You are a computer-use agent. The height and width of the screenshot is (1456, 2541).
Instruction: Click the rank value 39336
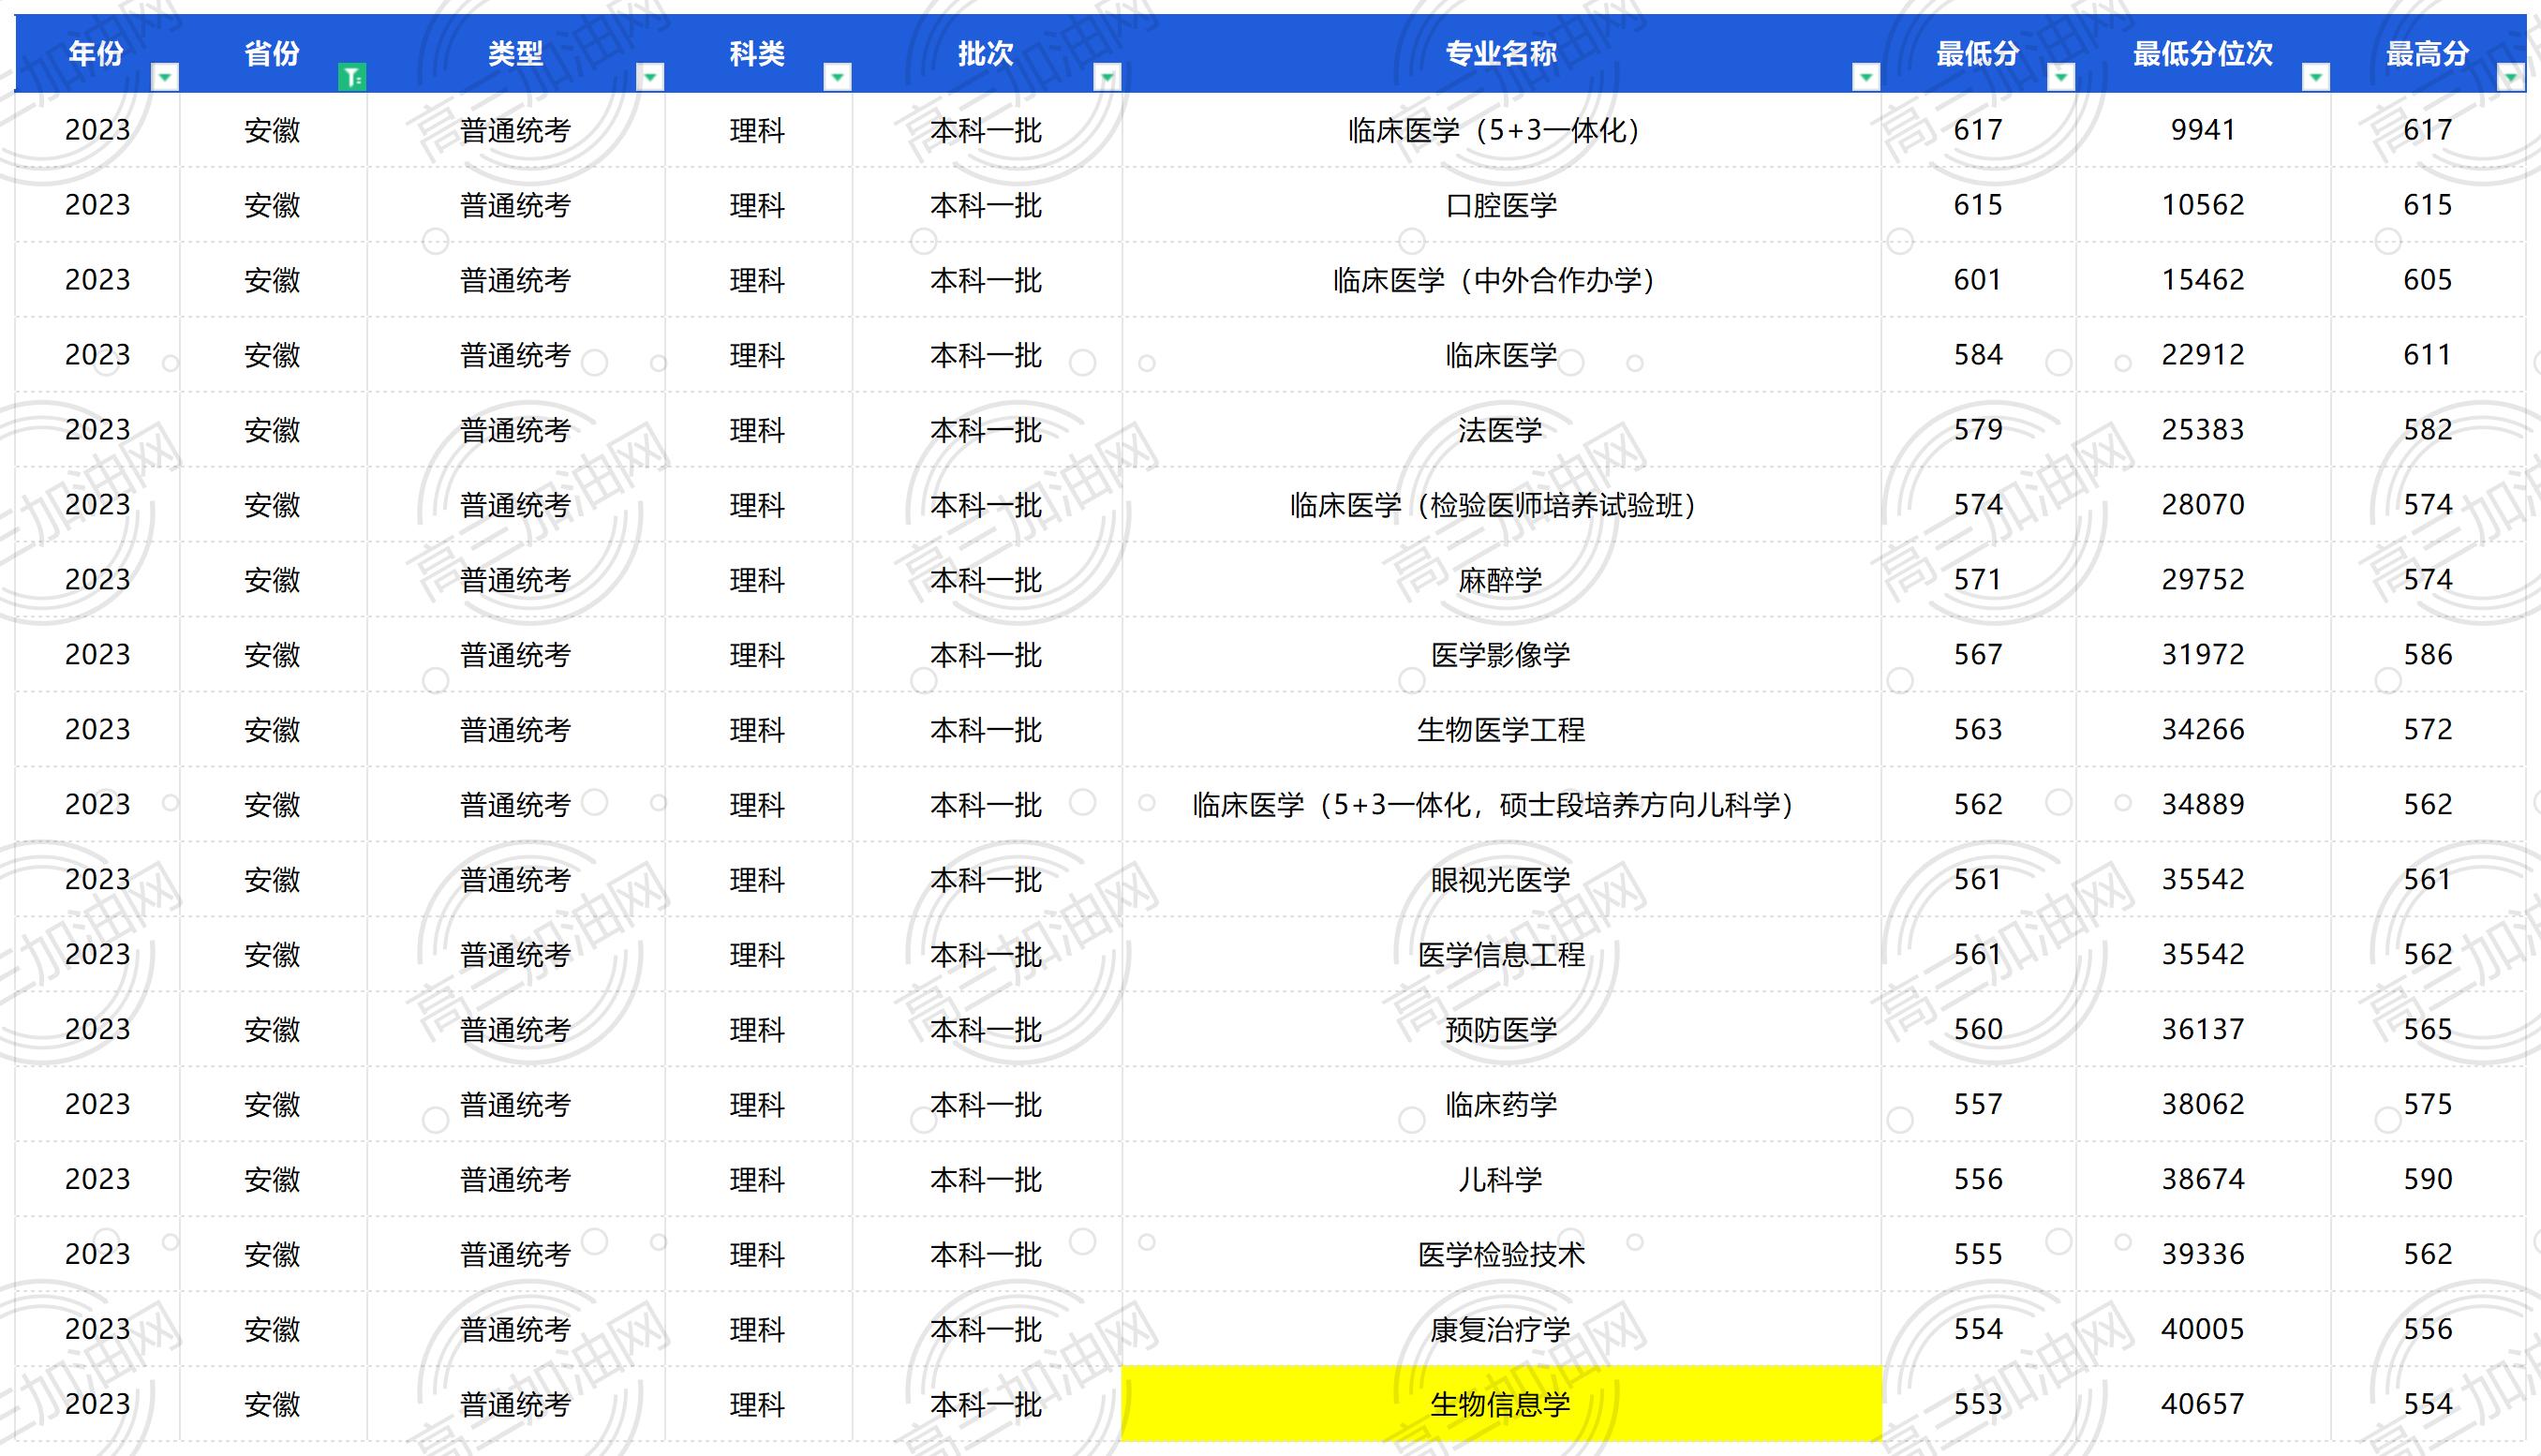2203,1255
